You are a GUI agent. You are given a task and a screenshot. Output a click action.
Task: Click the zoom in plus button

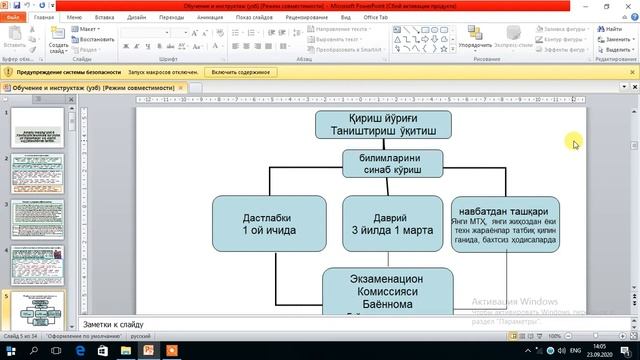622,336
